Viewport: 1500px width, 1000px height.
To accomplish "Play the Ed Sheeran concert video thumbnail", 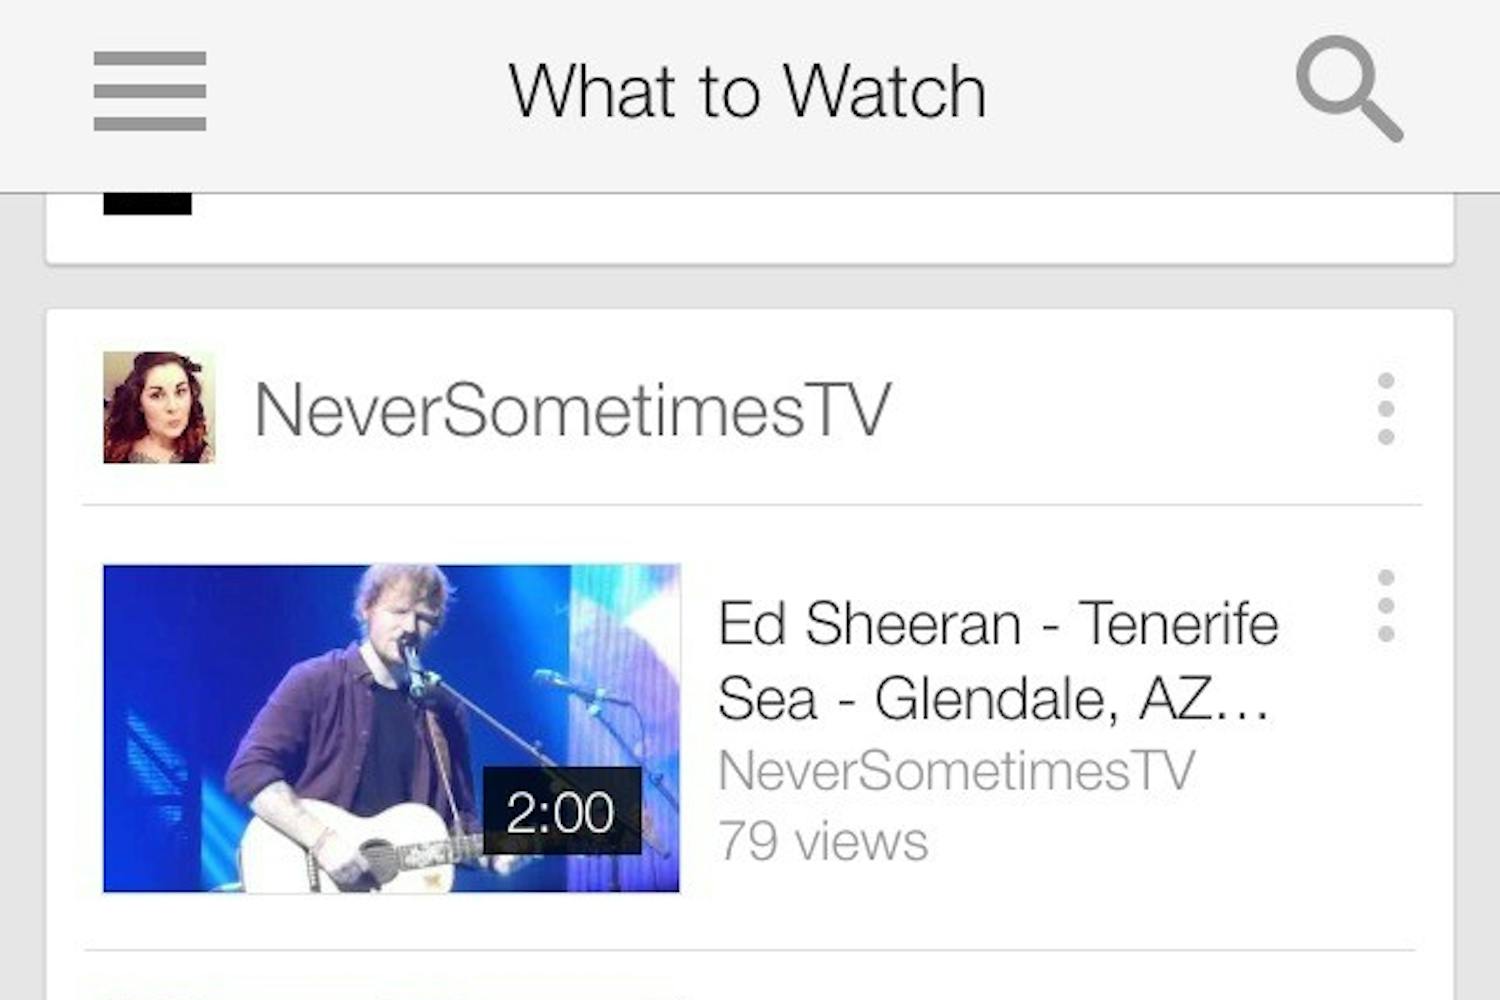I will (391, 728).
